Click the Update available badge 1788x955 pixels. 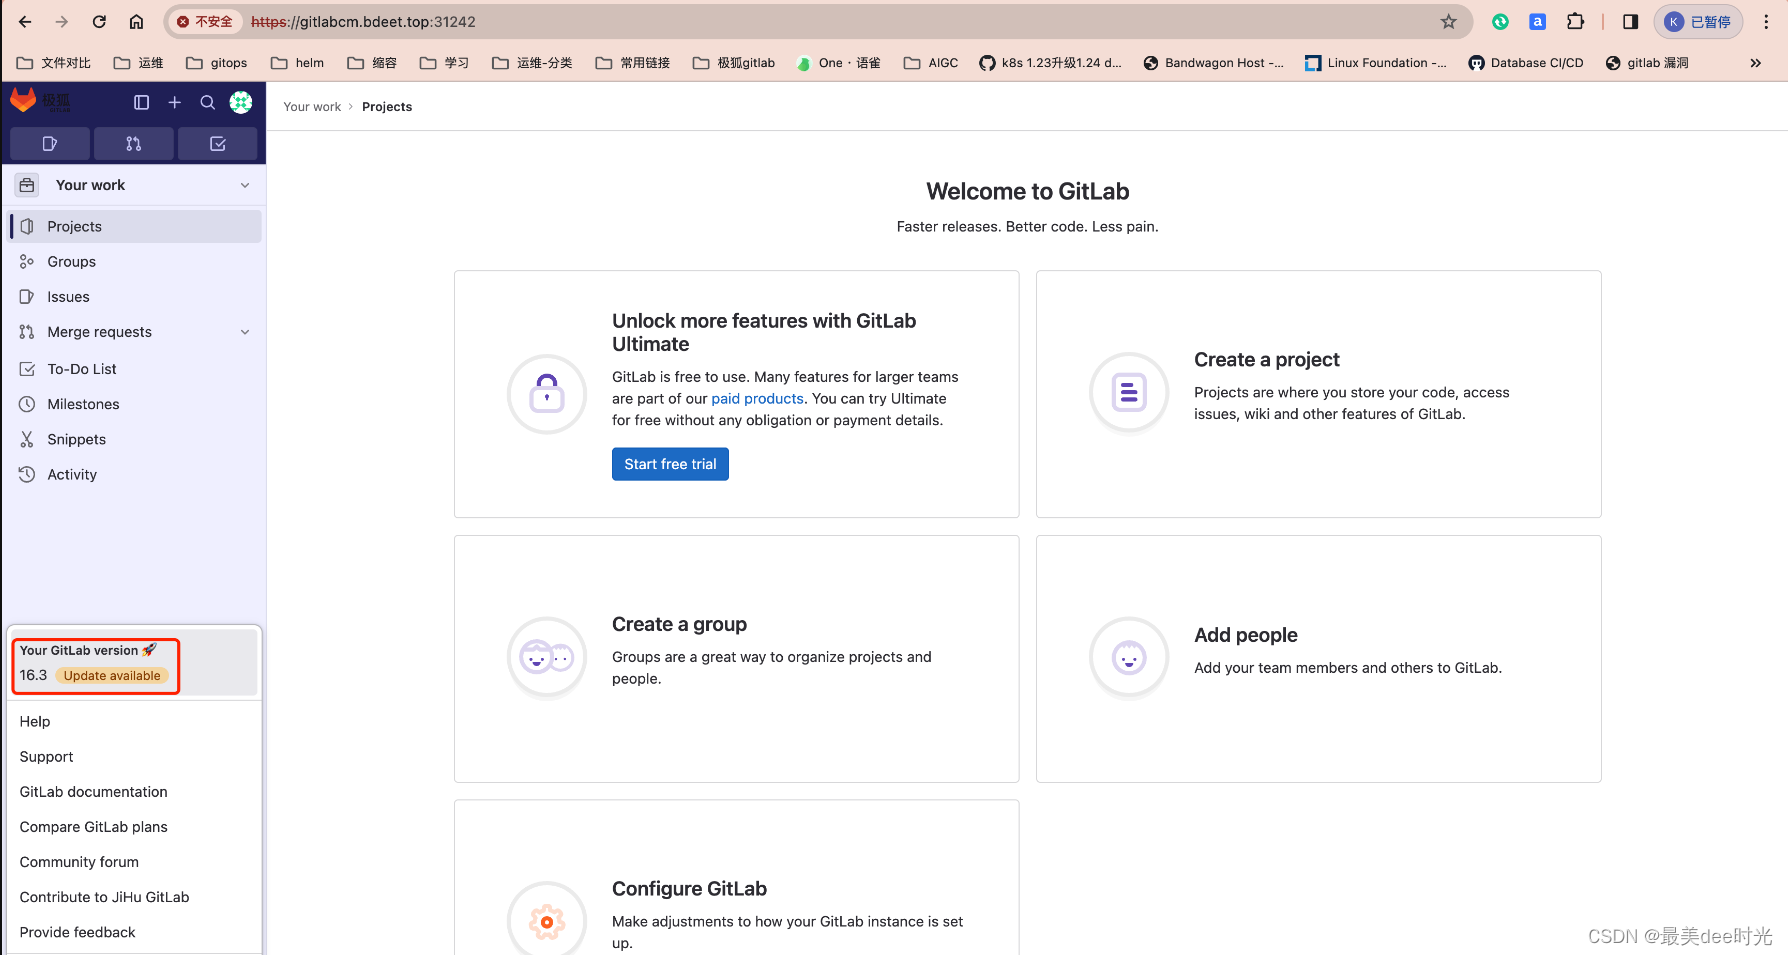(112, 676)
